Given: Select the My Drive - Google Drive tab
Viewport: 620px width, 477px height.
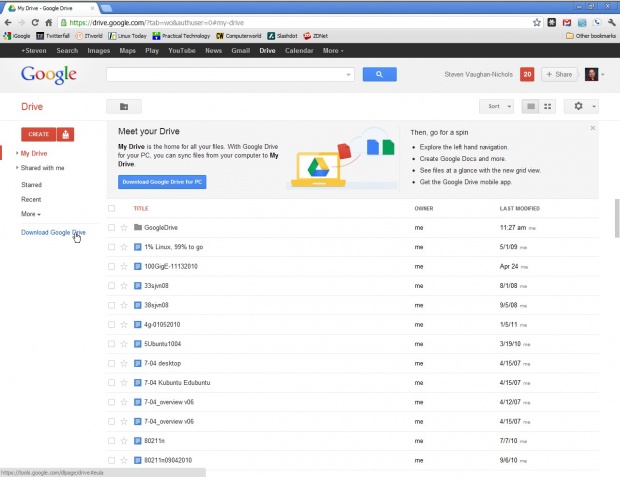Looking at the screenshot, I should 51,8.
